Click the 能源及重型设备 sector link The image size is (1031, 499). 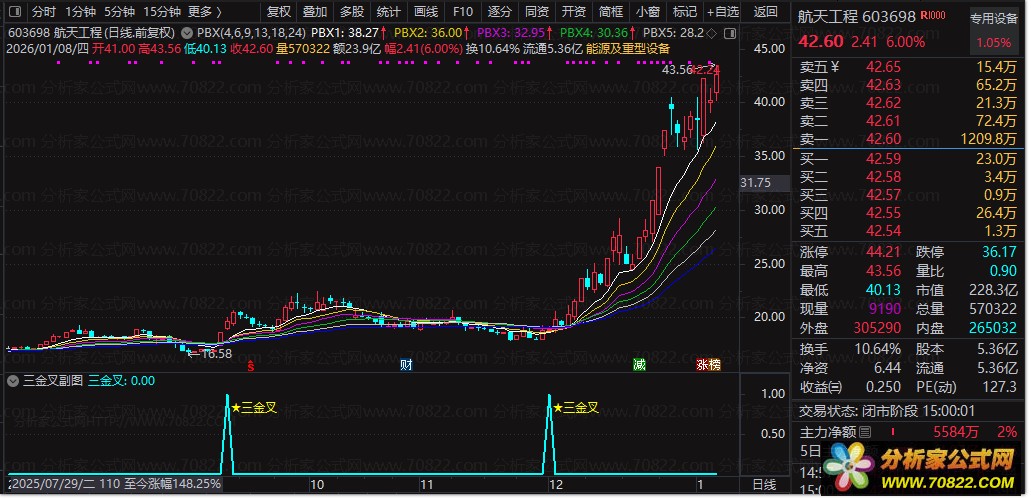click(630, 48)
